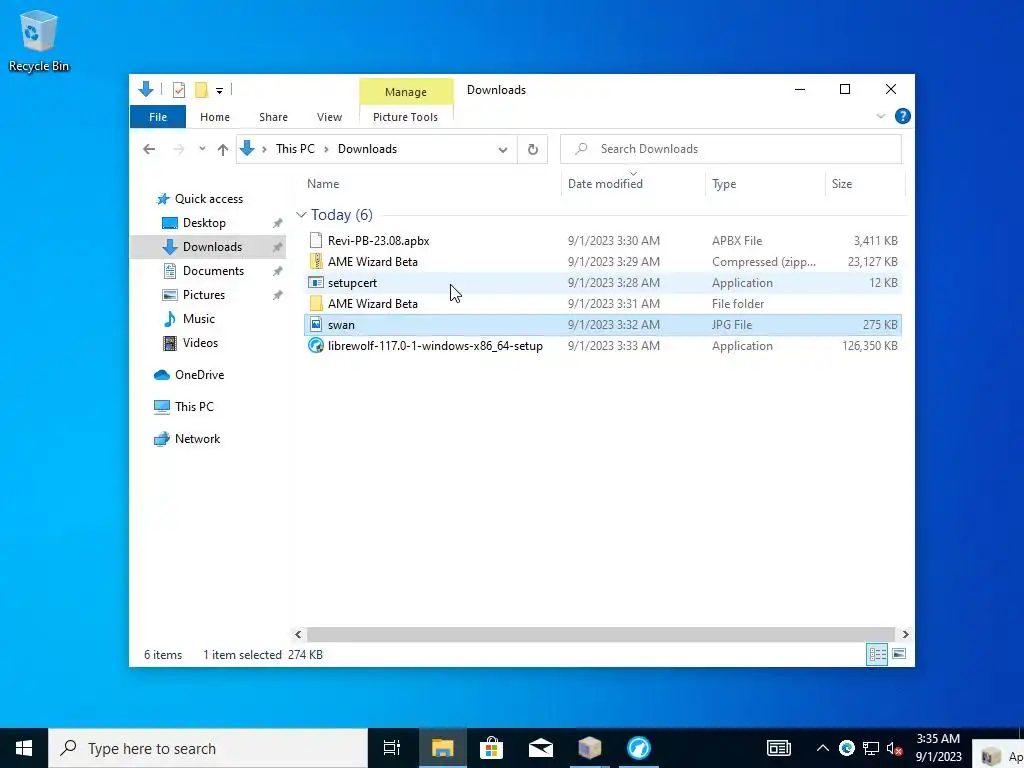Open Quick access in navigation pane
This screenshot has width=1024, height=768.
pyautogui.click(x=208, y=199)
